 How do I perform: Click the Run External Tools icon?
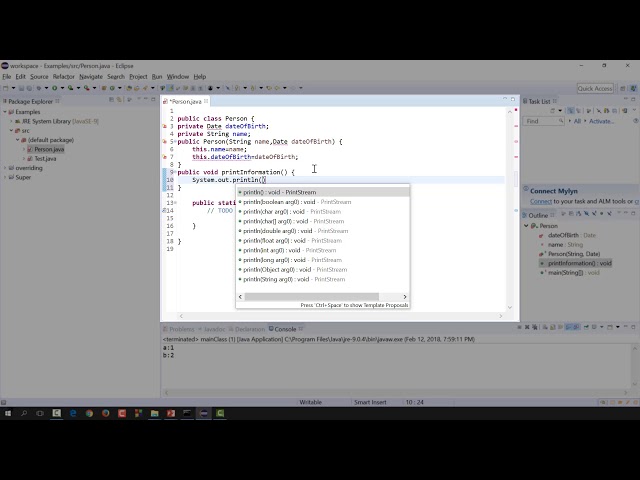coord(87,88)
